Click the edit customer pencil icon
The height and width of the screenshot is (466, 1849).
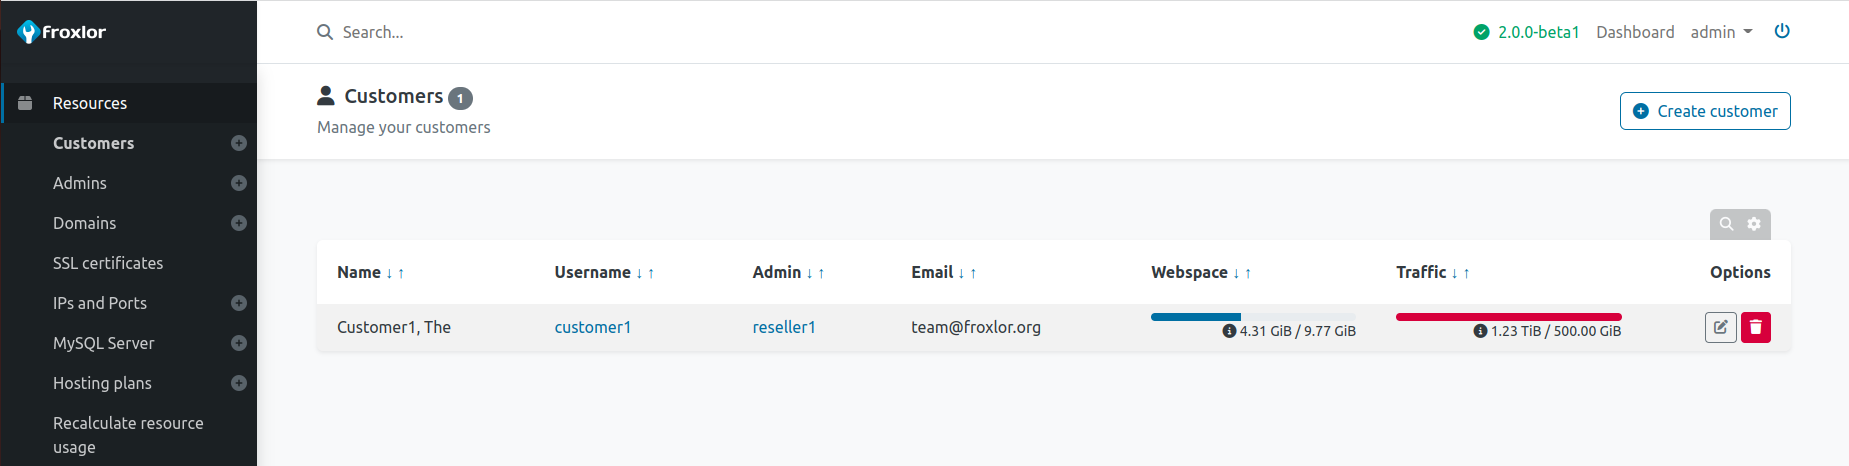tap(1720, 327)
